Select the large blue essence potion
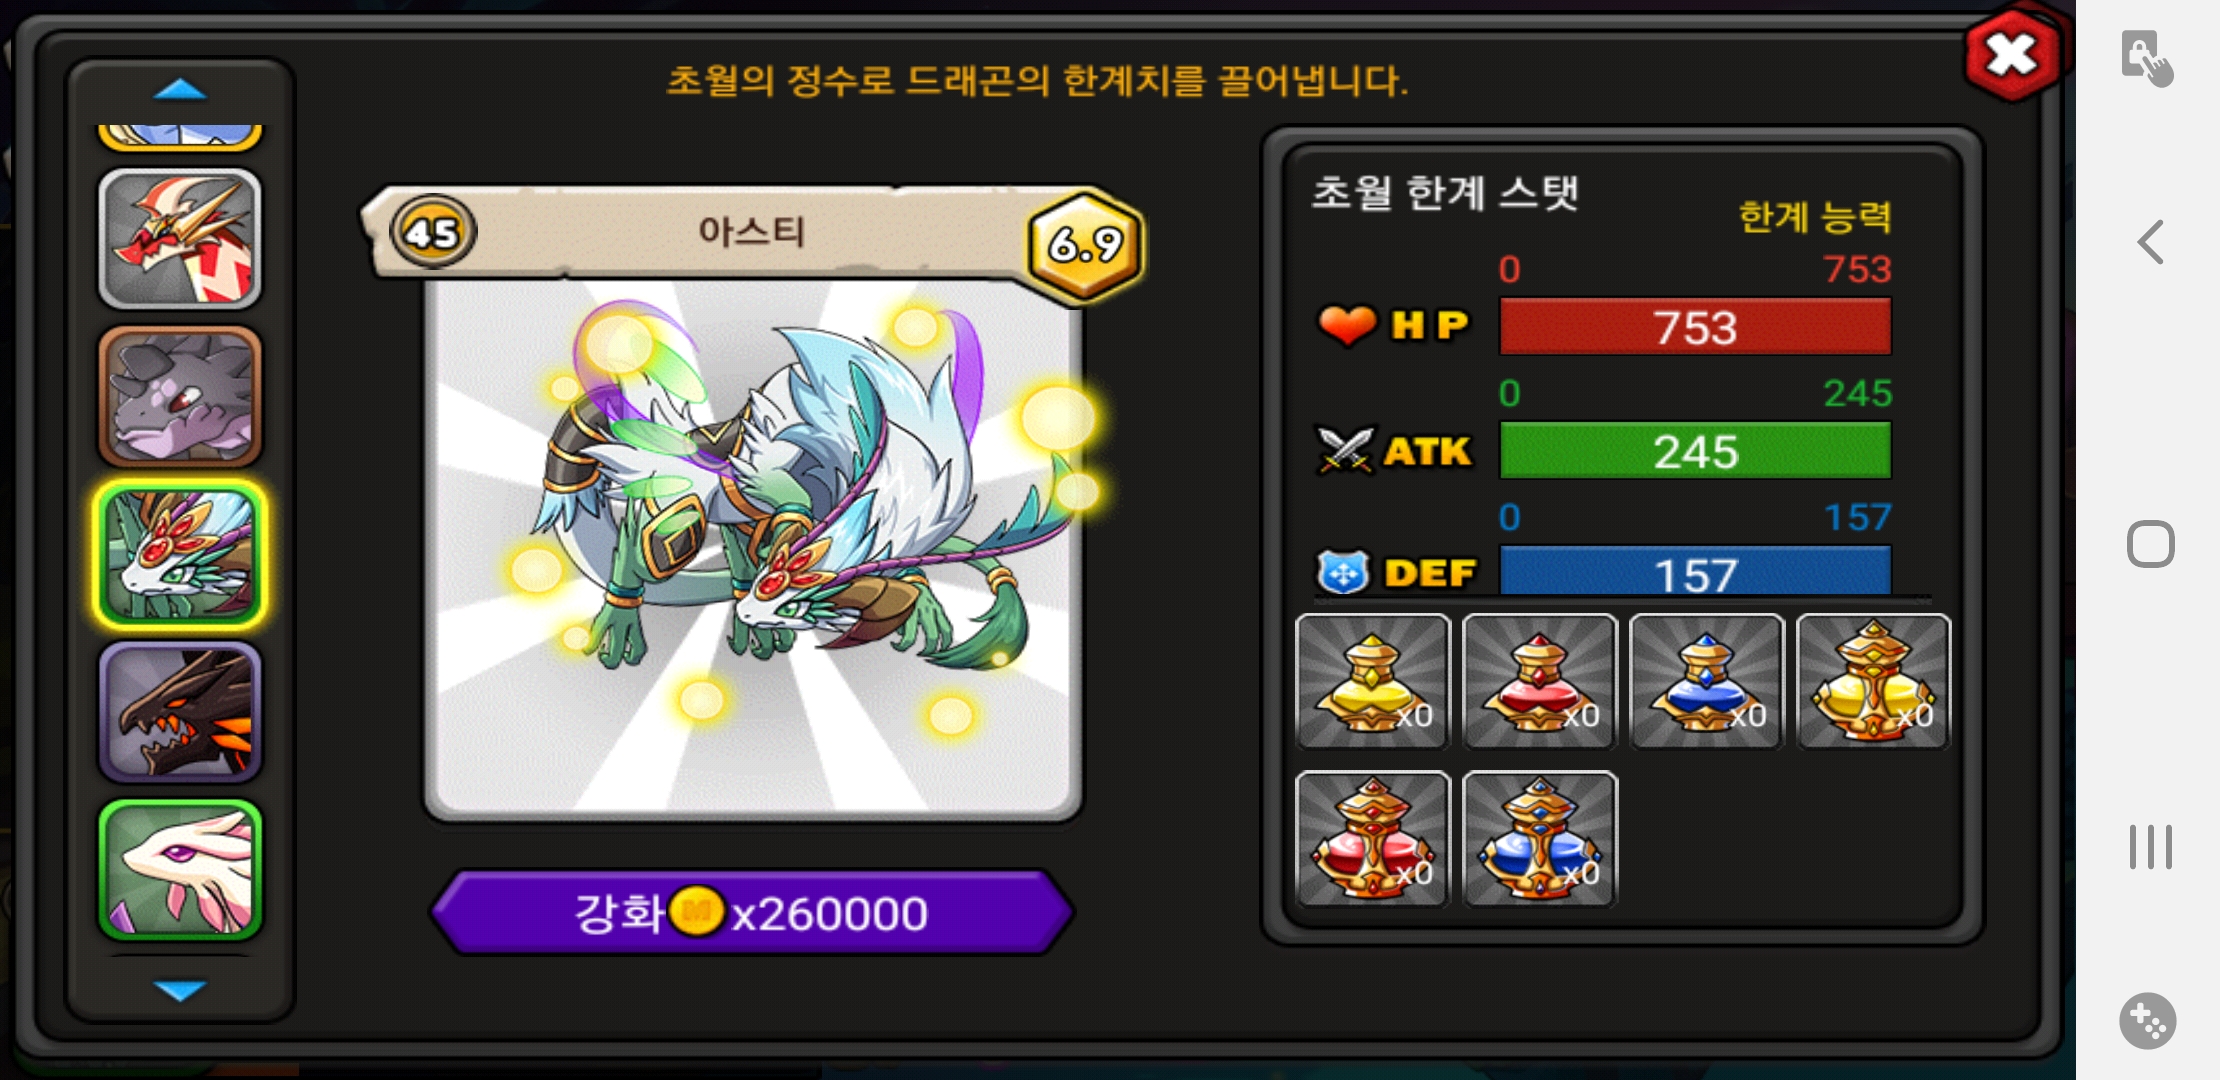Screen dimensions: 2220x1080 [x=1539, y=838]
